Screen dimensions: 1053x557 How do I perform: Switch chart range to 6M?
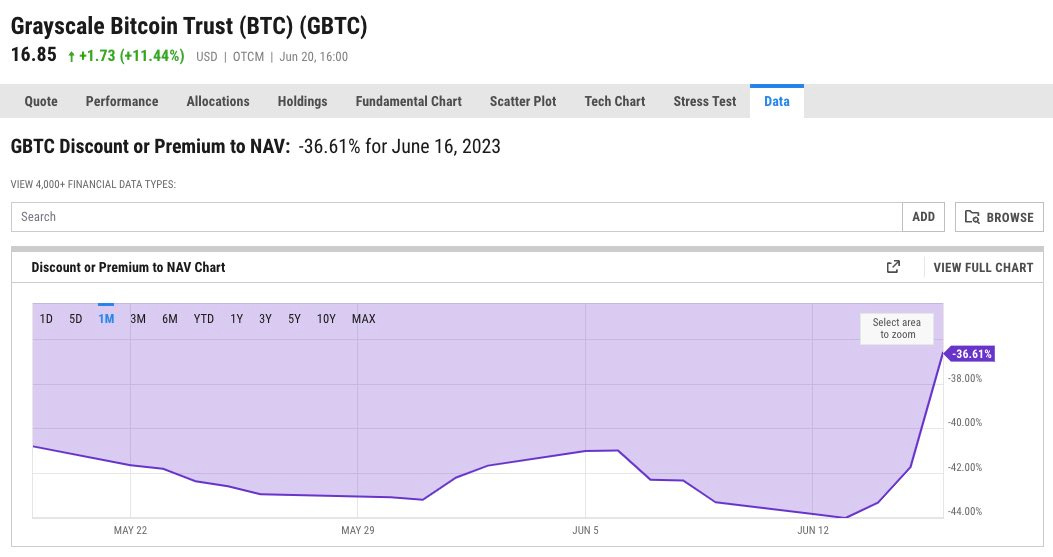click(170, 319)
